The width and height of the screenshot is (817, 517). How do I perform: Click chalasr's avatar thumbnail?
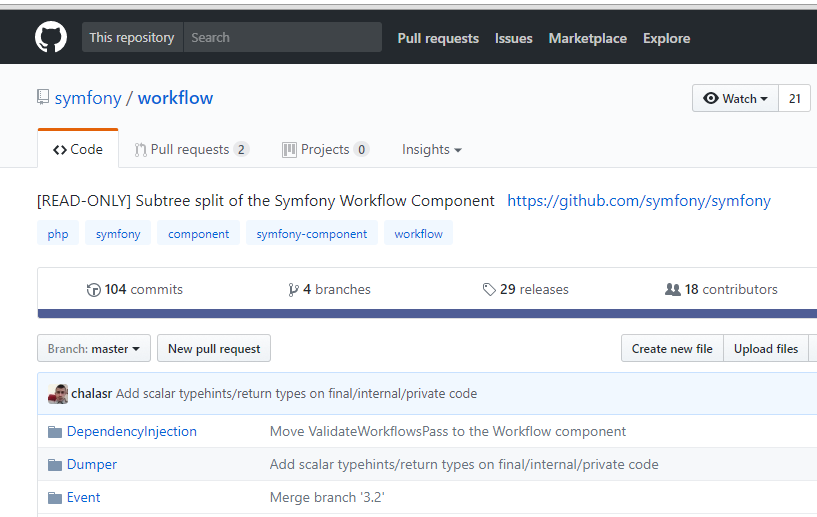click(x=58, y=394)
